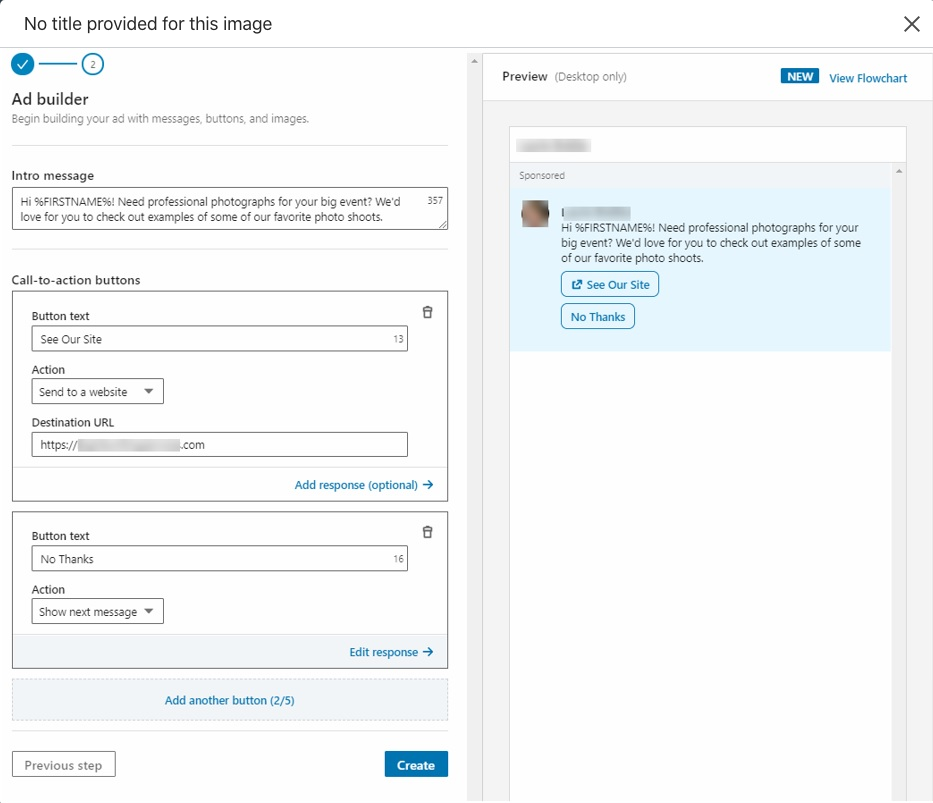Click the Destination URL input field
Screen dimensions: 933x803
219,445
